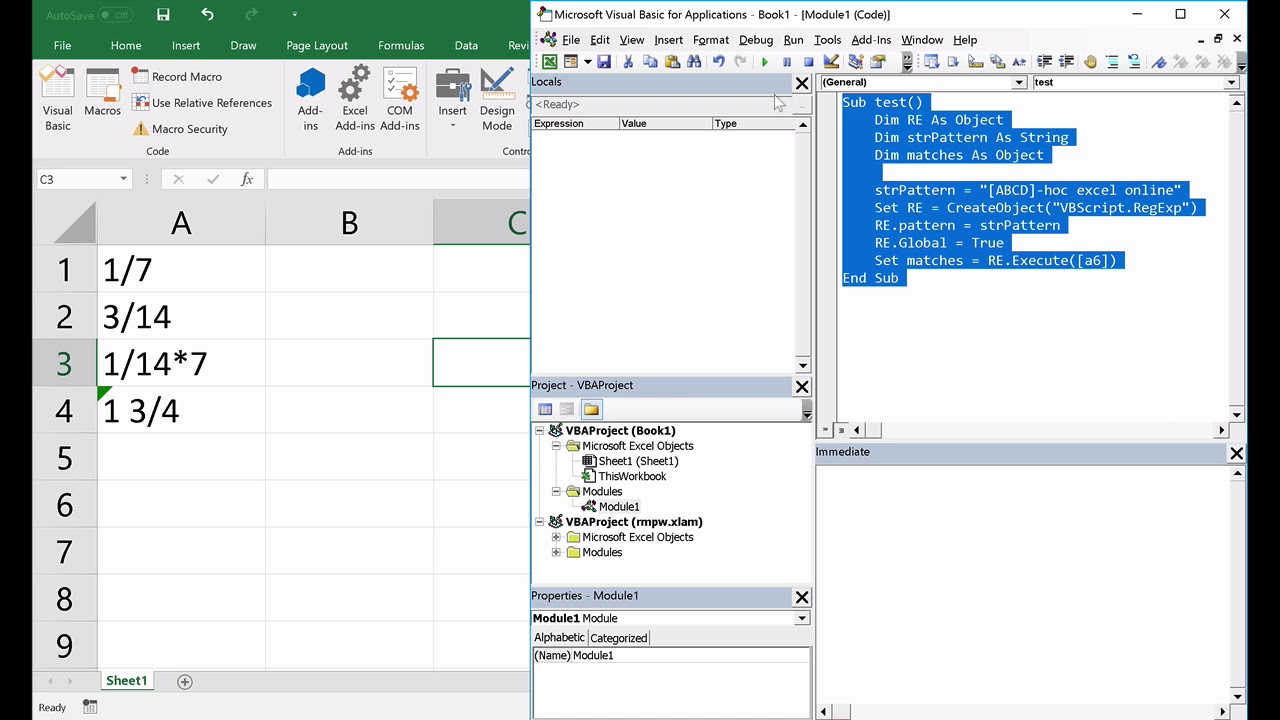Open the VBA Run menu
The height and width of the screenshot is (720, 1280).
click(x=793, y=40)
